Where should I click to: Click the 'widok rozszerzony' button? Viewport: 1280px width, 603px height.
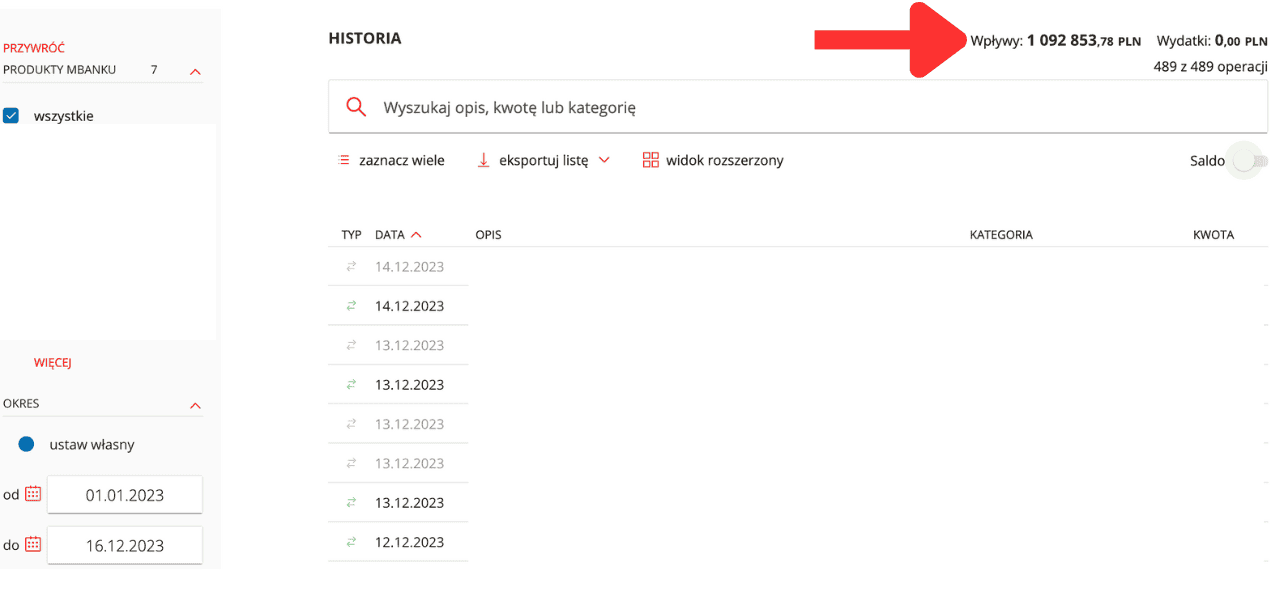[x=713, y=160]
